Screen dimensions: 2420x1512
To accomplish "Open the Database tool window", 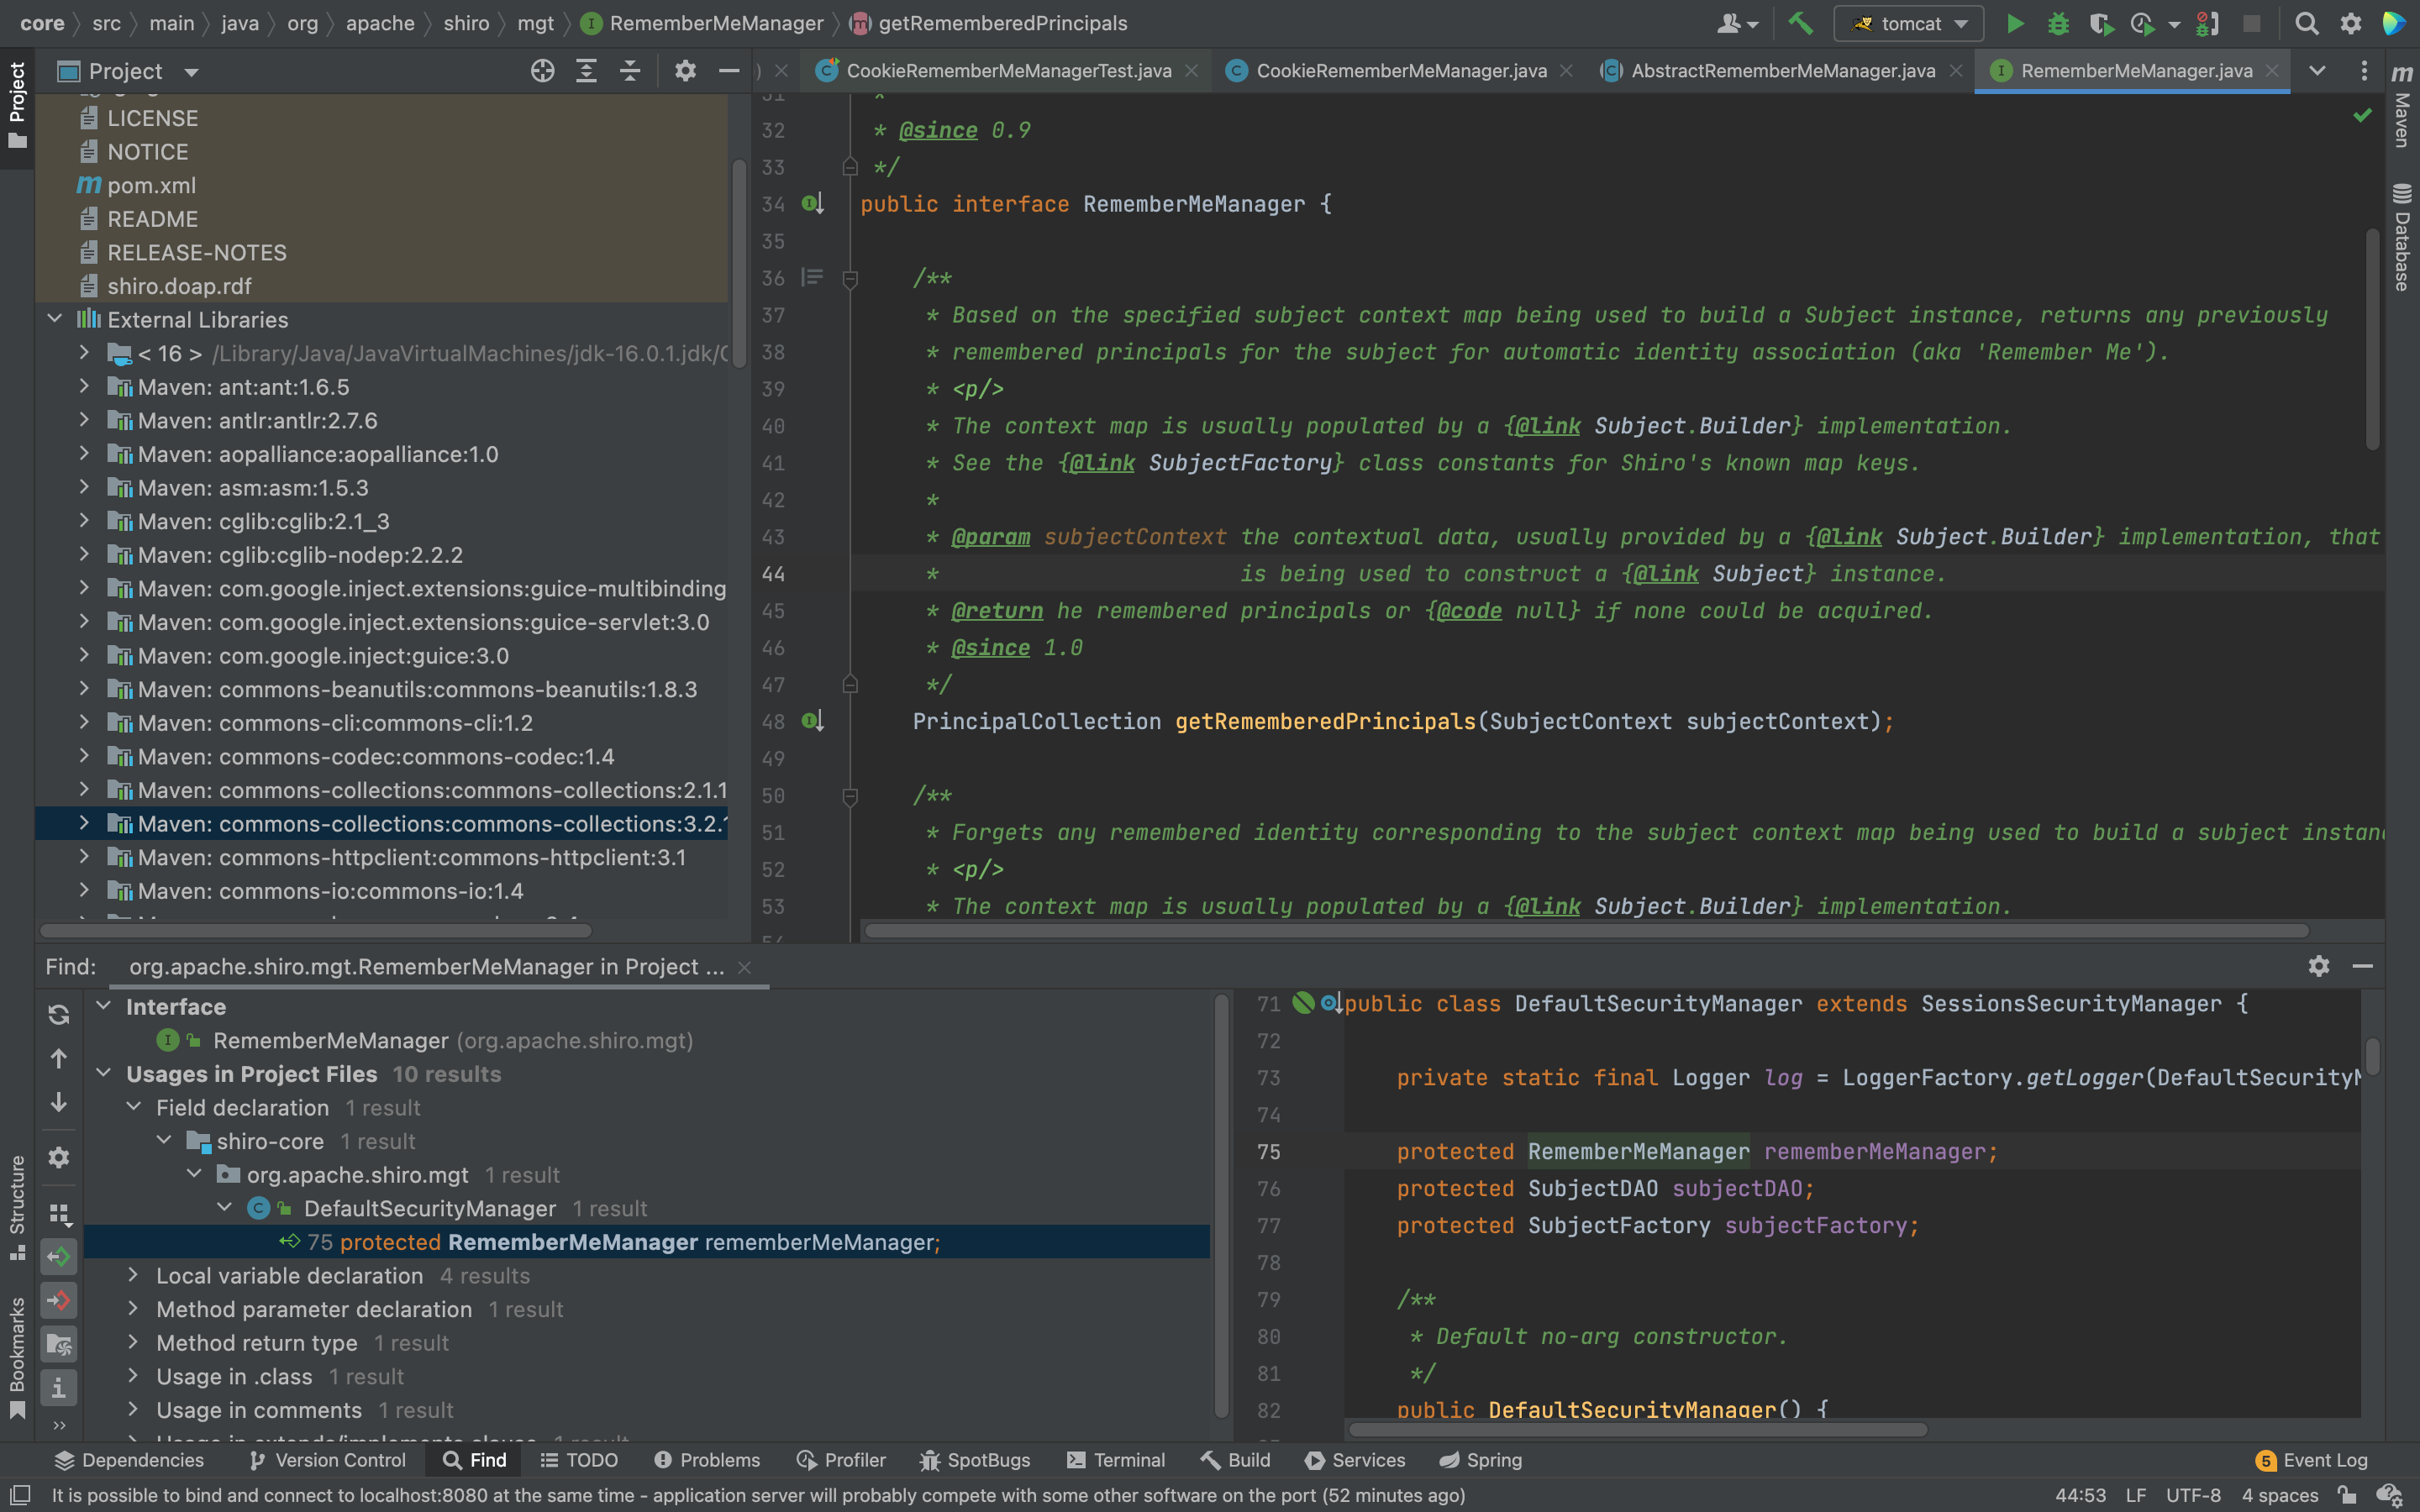I will tap(2402, 238).
